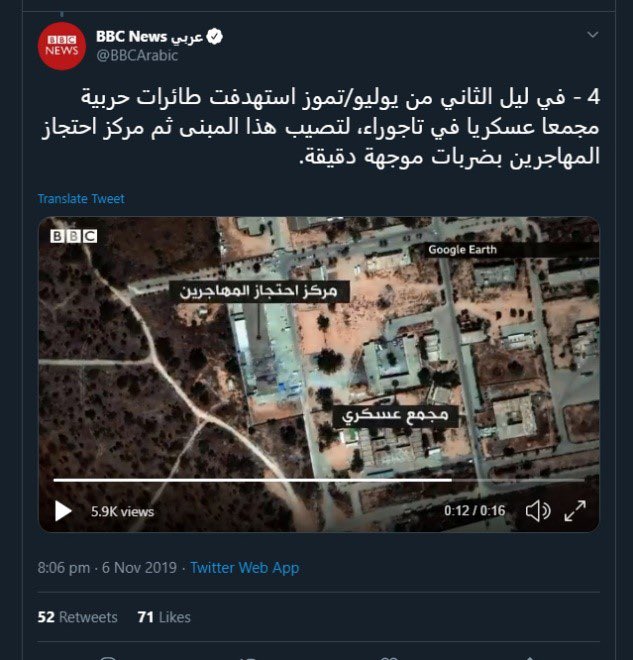Image resolution: width=633 pixels, height=660 pixels.
Task: Seek on the video progress bar
Action: (x=319, y=480)
